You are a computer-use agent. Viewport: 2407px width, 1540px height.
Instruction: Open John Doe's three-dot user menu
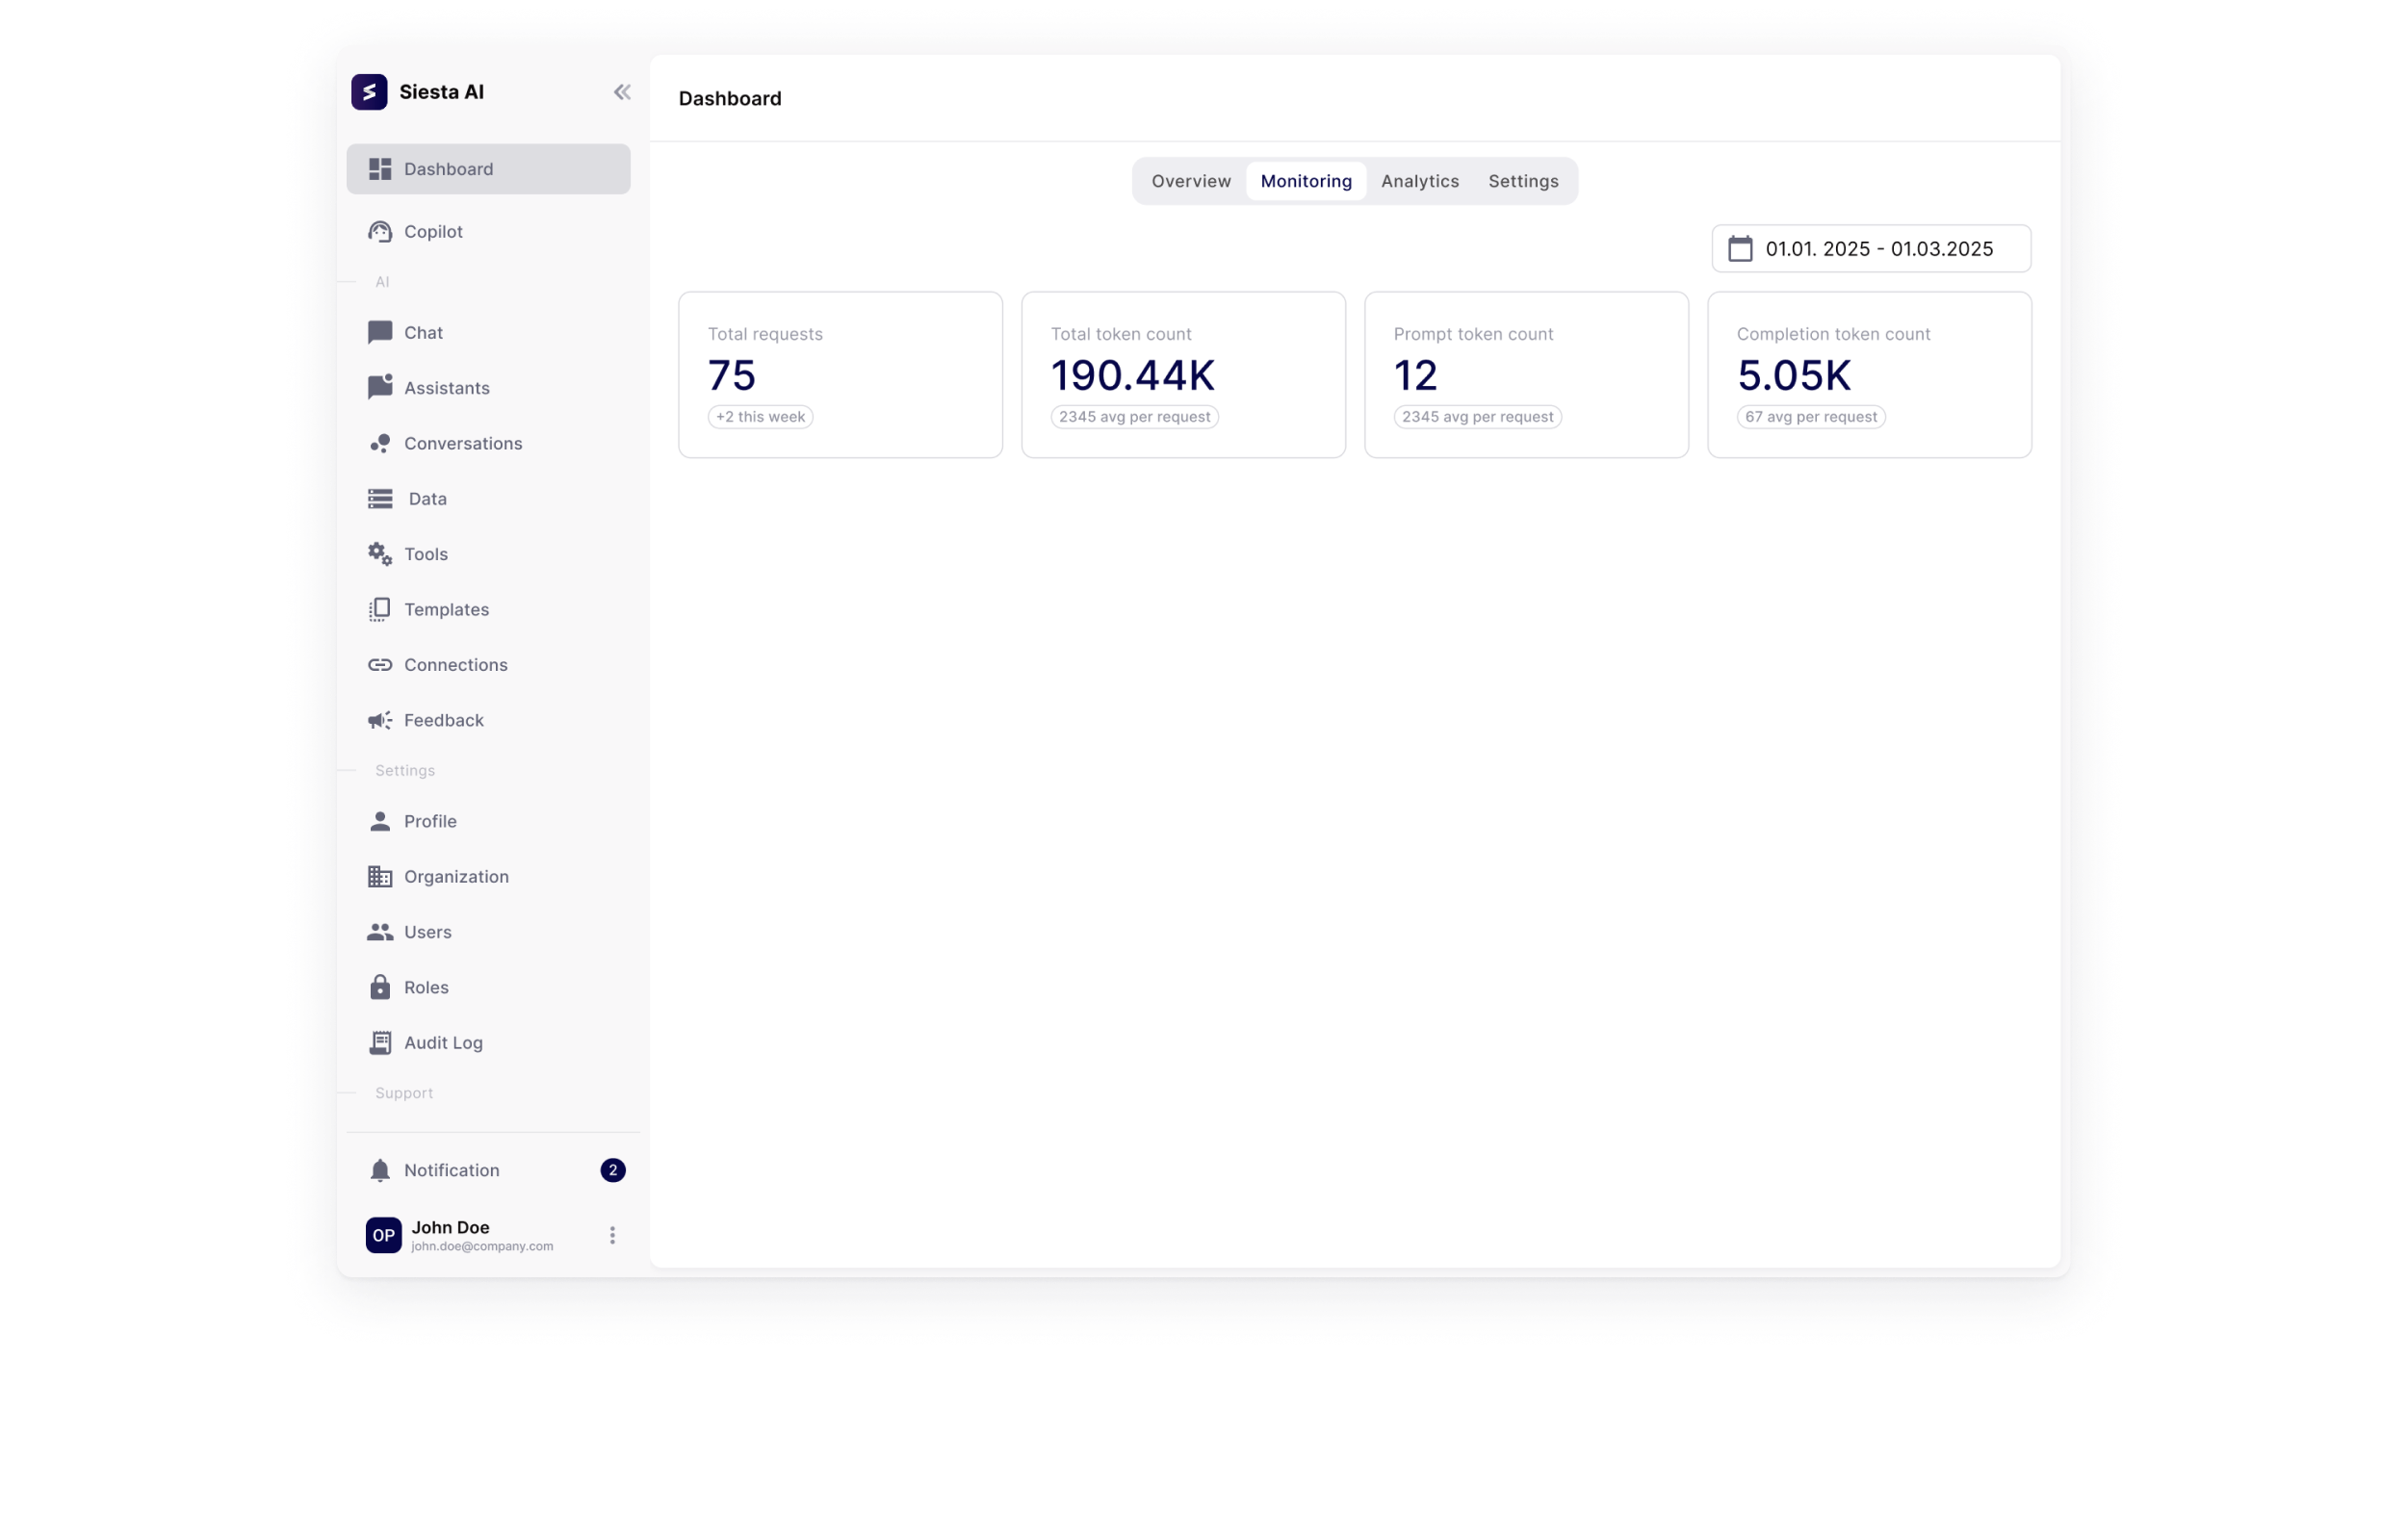612,1235
